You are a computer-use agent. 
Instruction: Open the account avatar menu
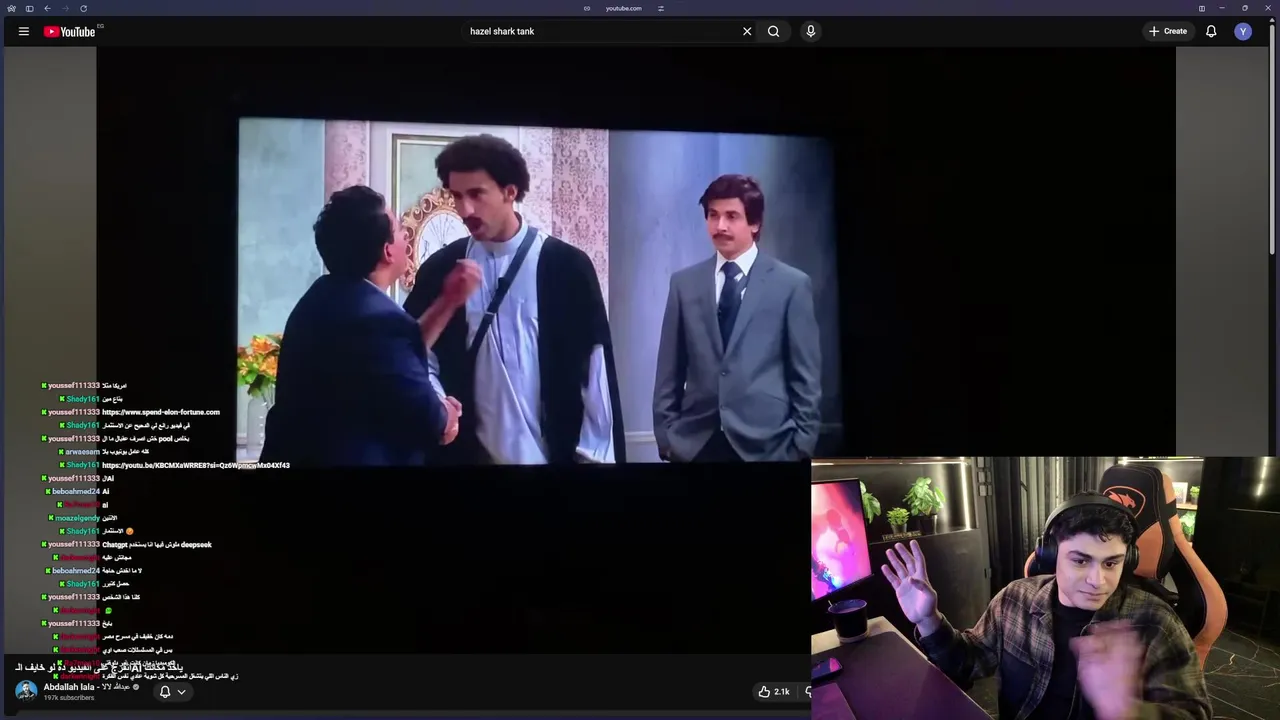coord(1243,31)
